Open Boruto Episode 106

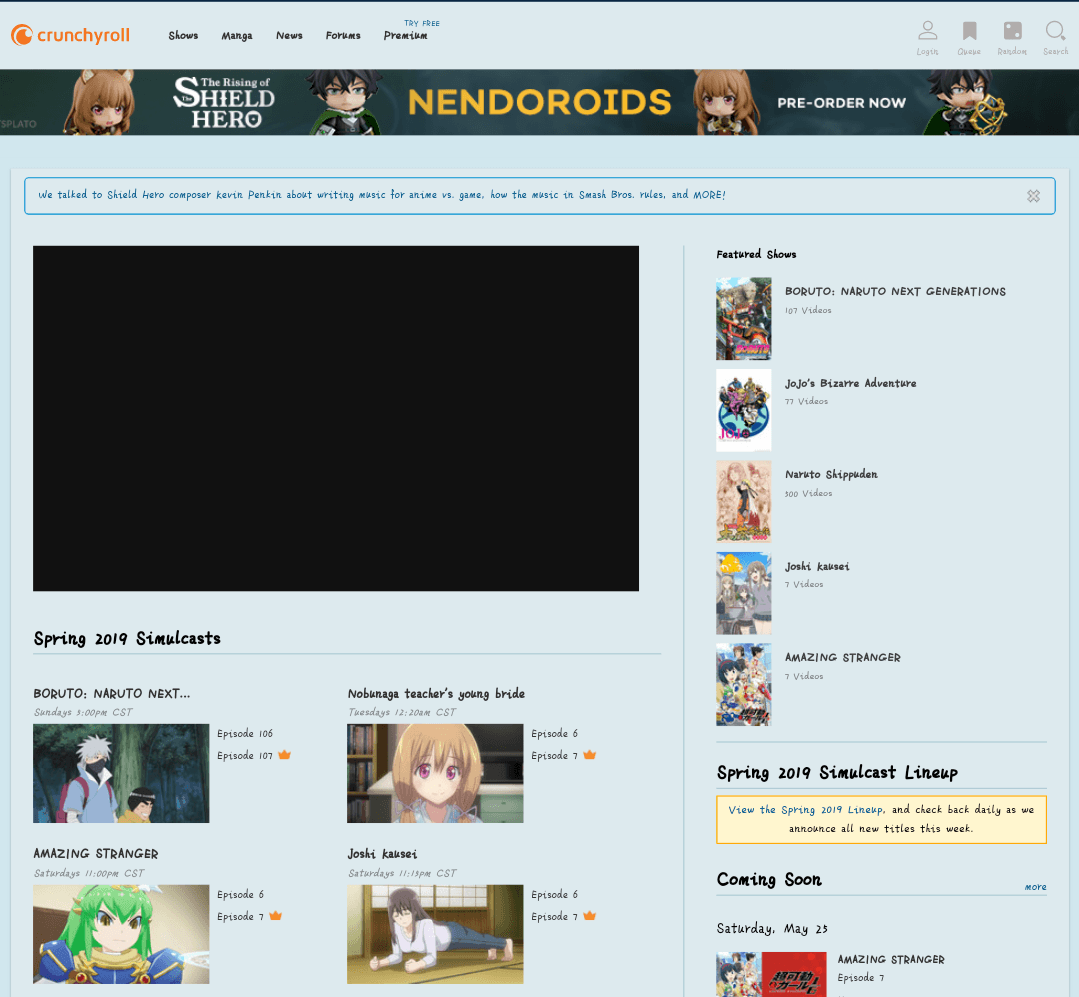pos(245,733)
